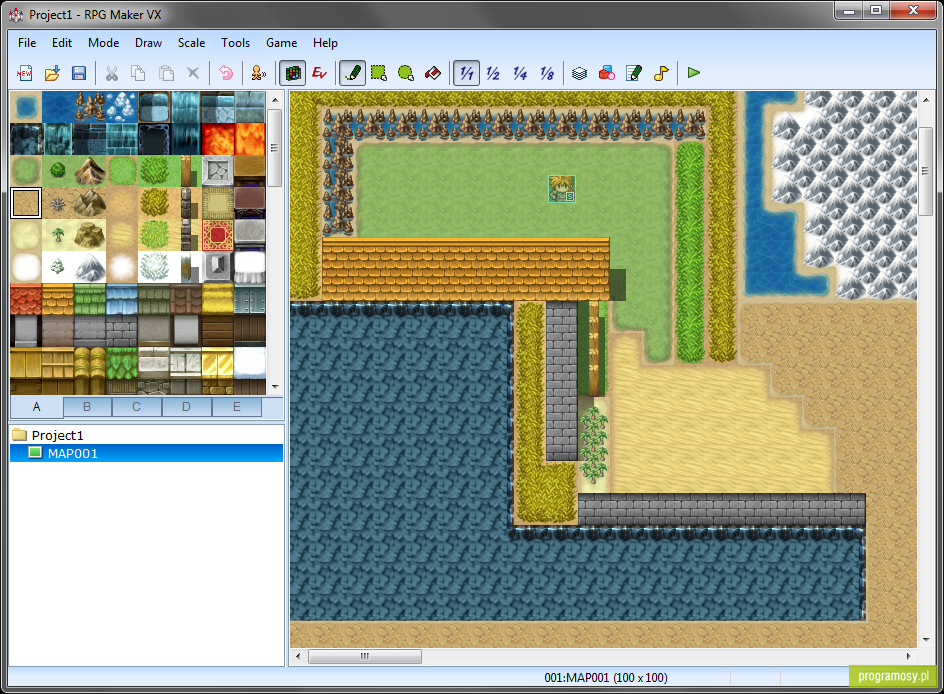
Task: Switch to tileset tab E
Action: [237, 407]
